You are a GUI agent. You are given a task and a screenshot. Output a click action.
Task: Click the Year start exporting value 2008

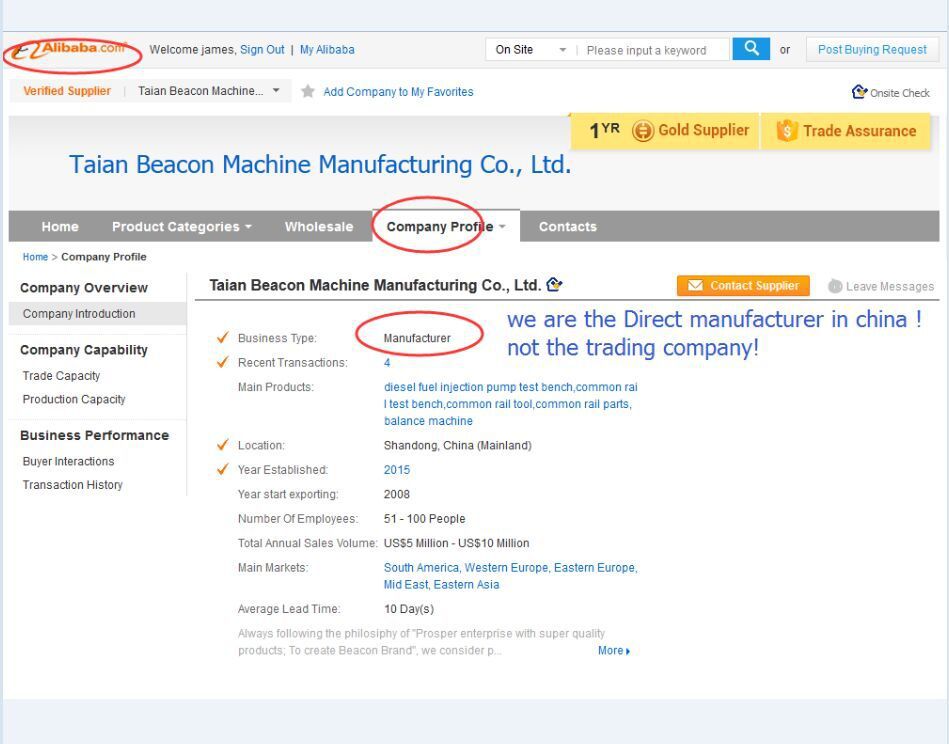396,495
